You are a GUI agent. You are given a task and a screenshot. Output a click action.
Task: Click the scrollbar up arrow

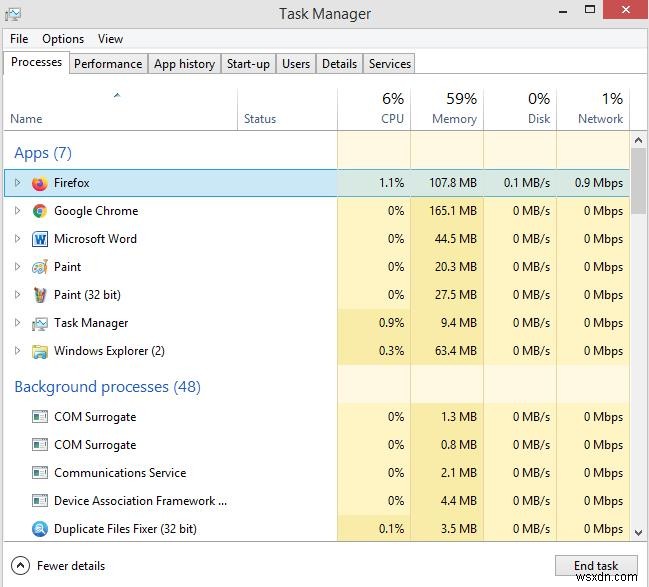pyautogui.click(x=638, y=140)
